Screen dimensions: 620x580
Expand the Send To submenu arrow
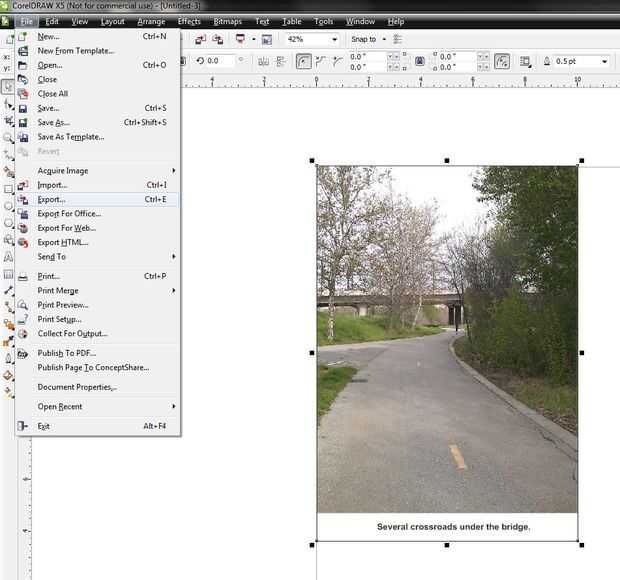(174, 256)
